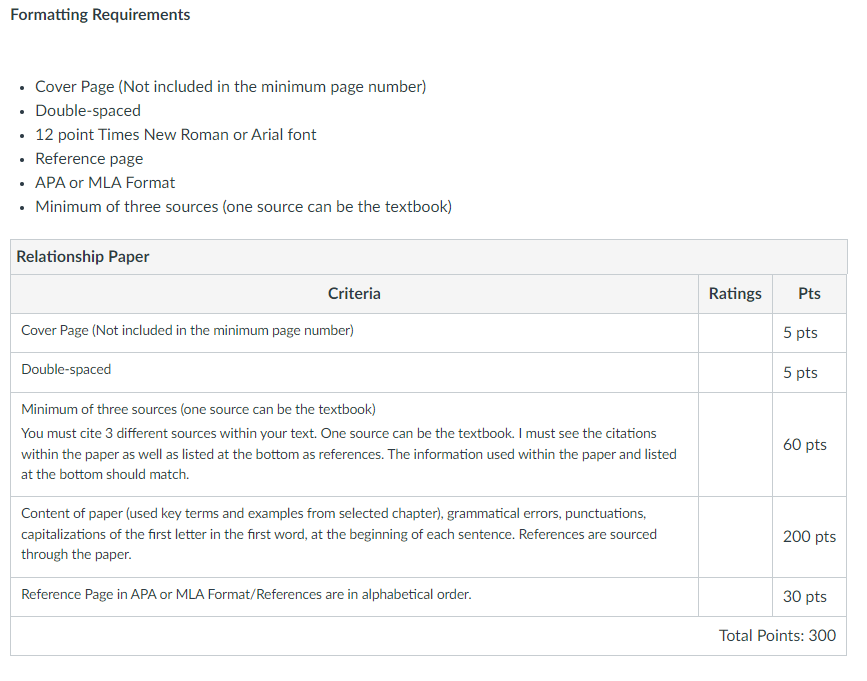Click the 12 point Times New Roman bullet

tap(176, 135)
